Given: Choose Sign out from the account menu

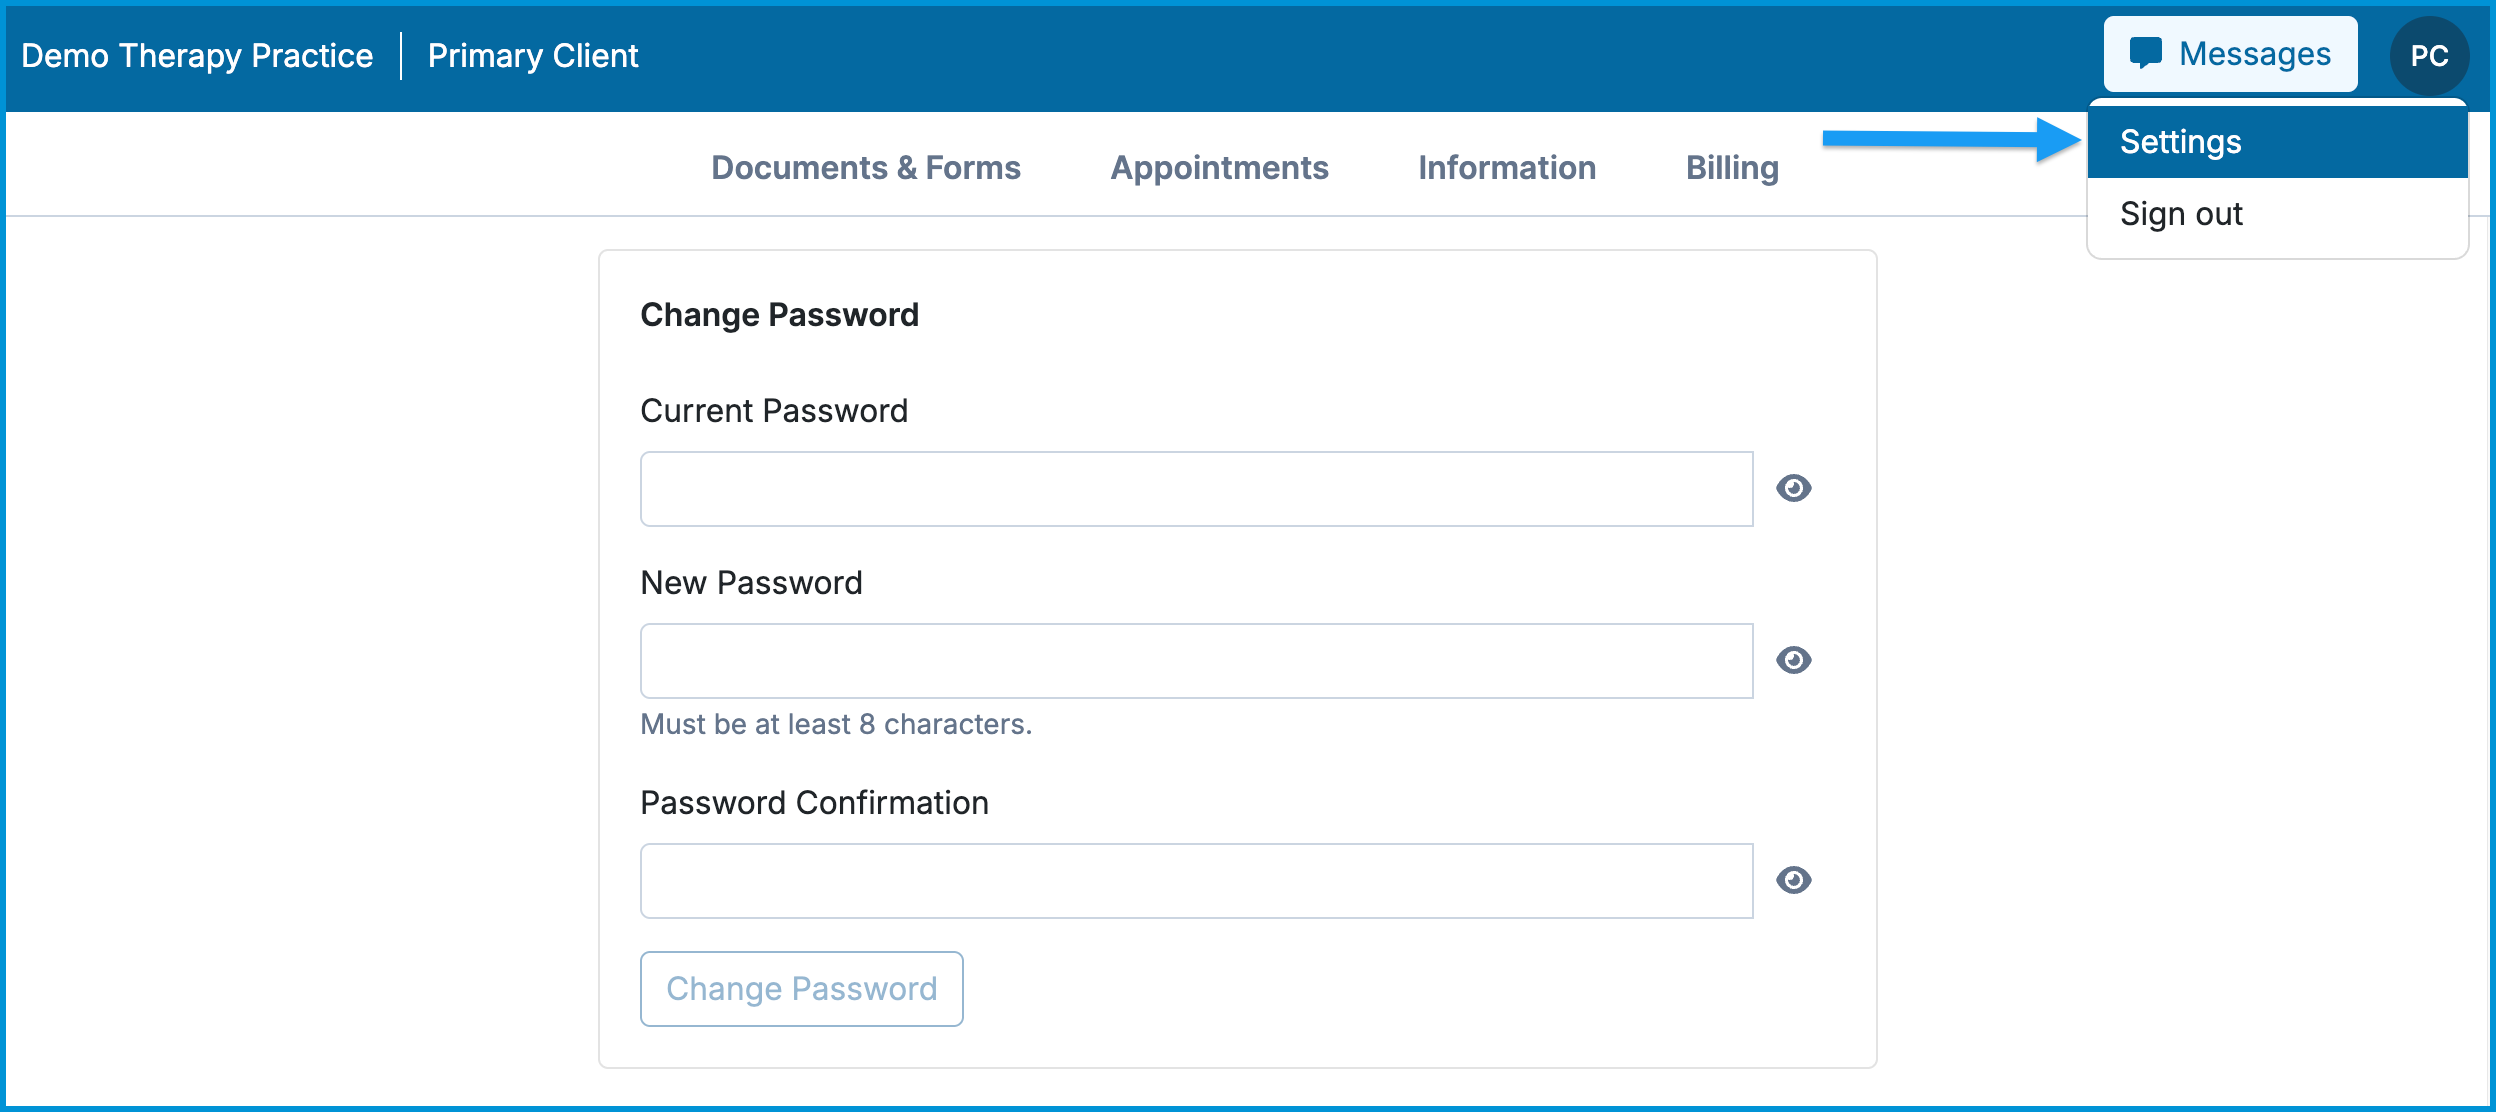Looking at the screenshot, I should coord(2181,213).
